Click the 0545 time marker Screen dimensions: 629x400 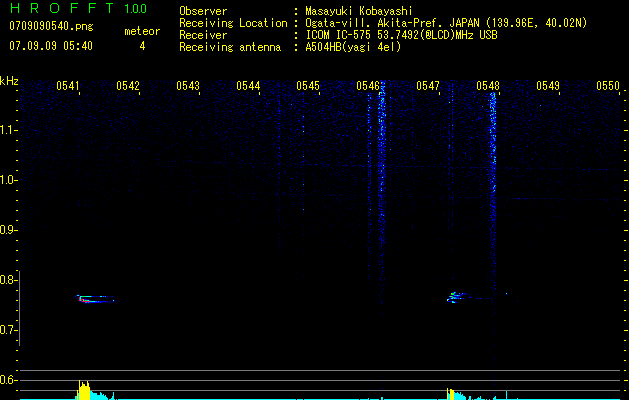308,86
